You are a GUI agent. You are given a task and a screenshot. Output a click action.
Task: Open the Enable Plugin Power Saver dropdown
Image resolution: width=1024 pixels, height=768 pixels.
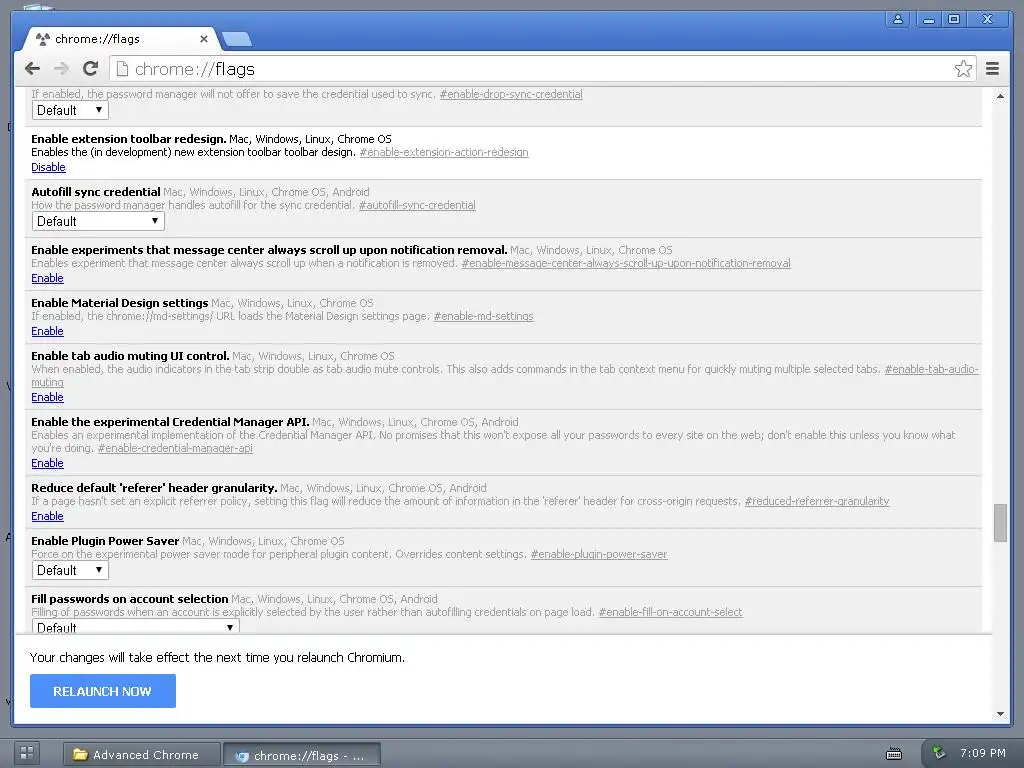(x=70, y=570)
